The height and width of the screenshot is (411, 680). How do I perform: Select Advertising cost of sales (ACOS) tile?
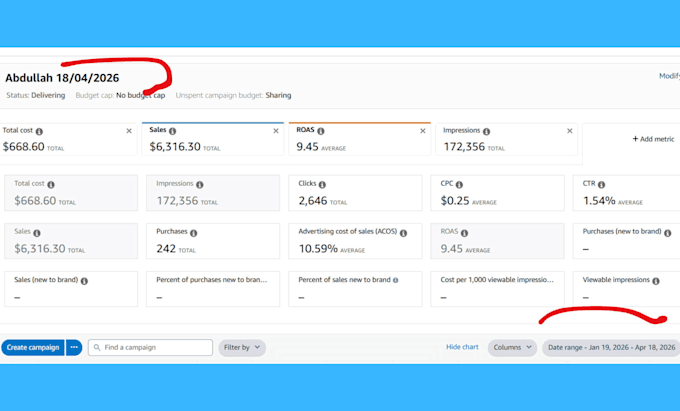tap(355, 241)
